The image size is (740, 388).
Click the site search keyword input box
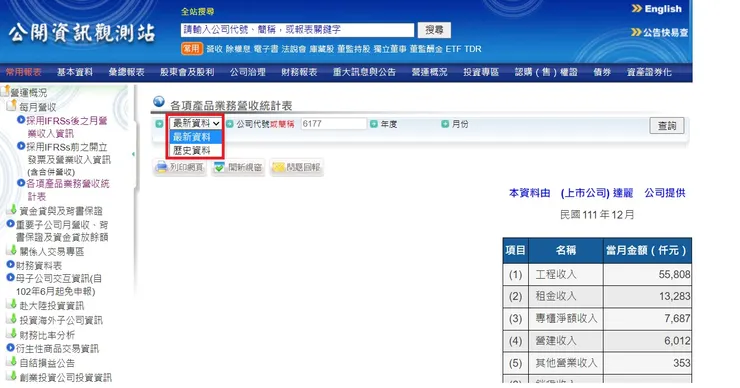(297, 30)
